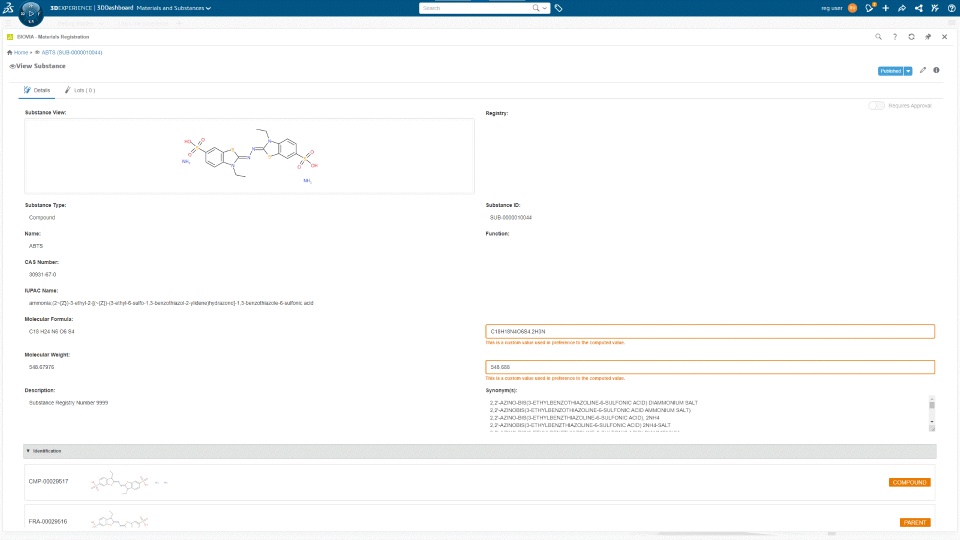Select the 2NH4 synonym line

point(574,418)
